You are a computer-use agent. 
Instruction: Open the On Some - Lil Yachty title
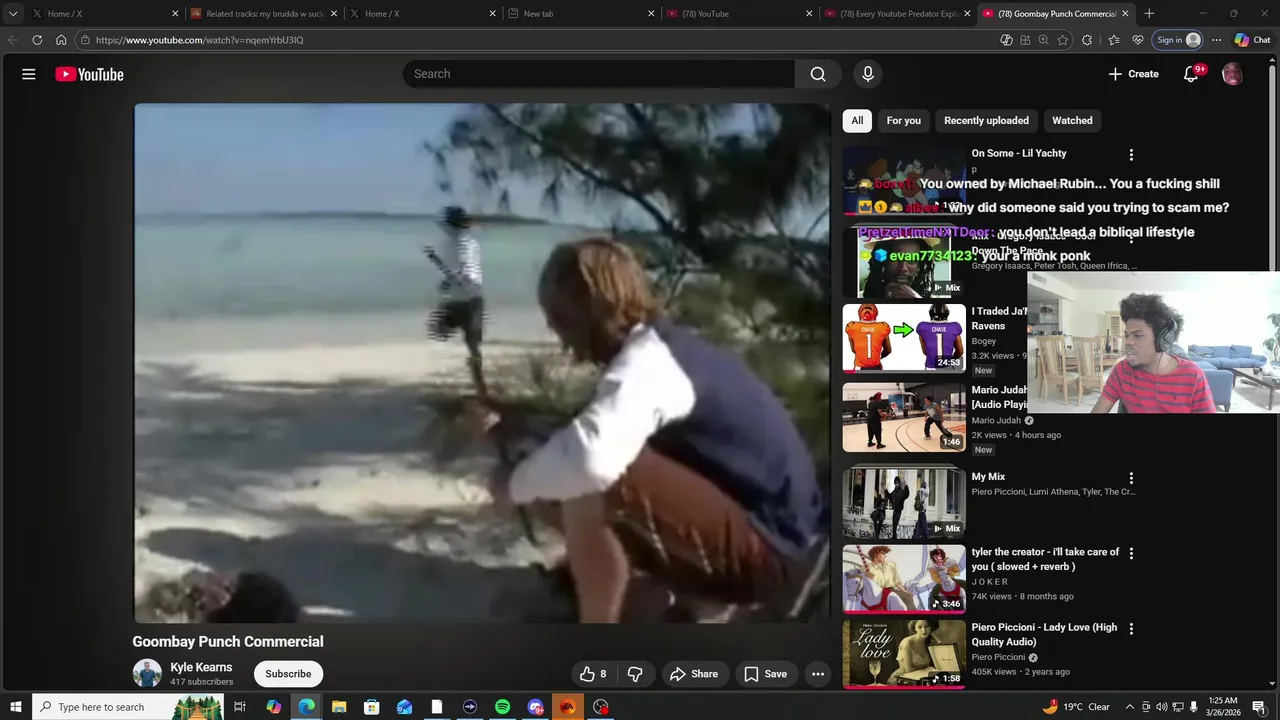[x=1019, y=153]
